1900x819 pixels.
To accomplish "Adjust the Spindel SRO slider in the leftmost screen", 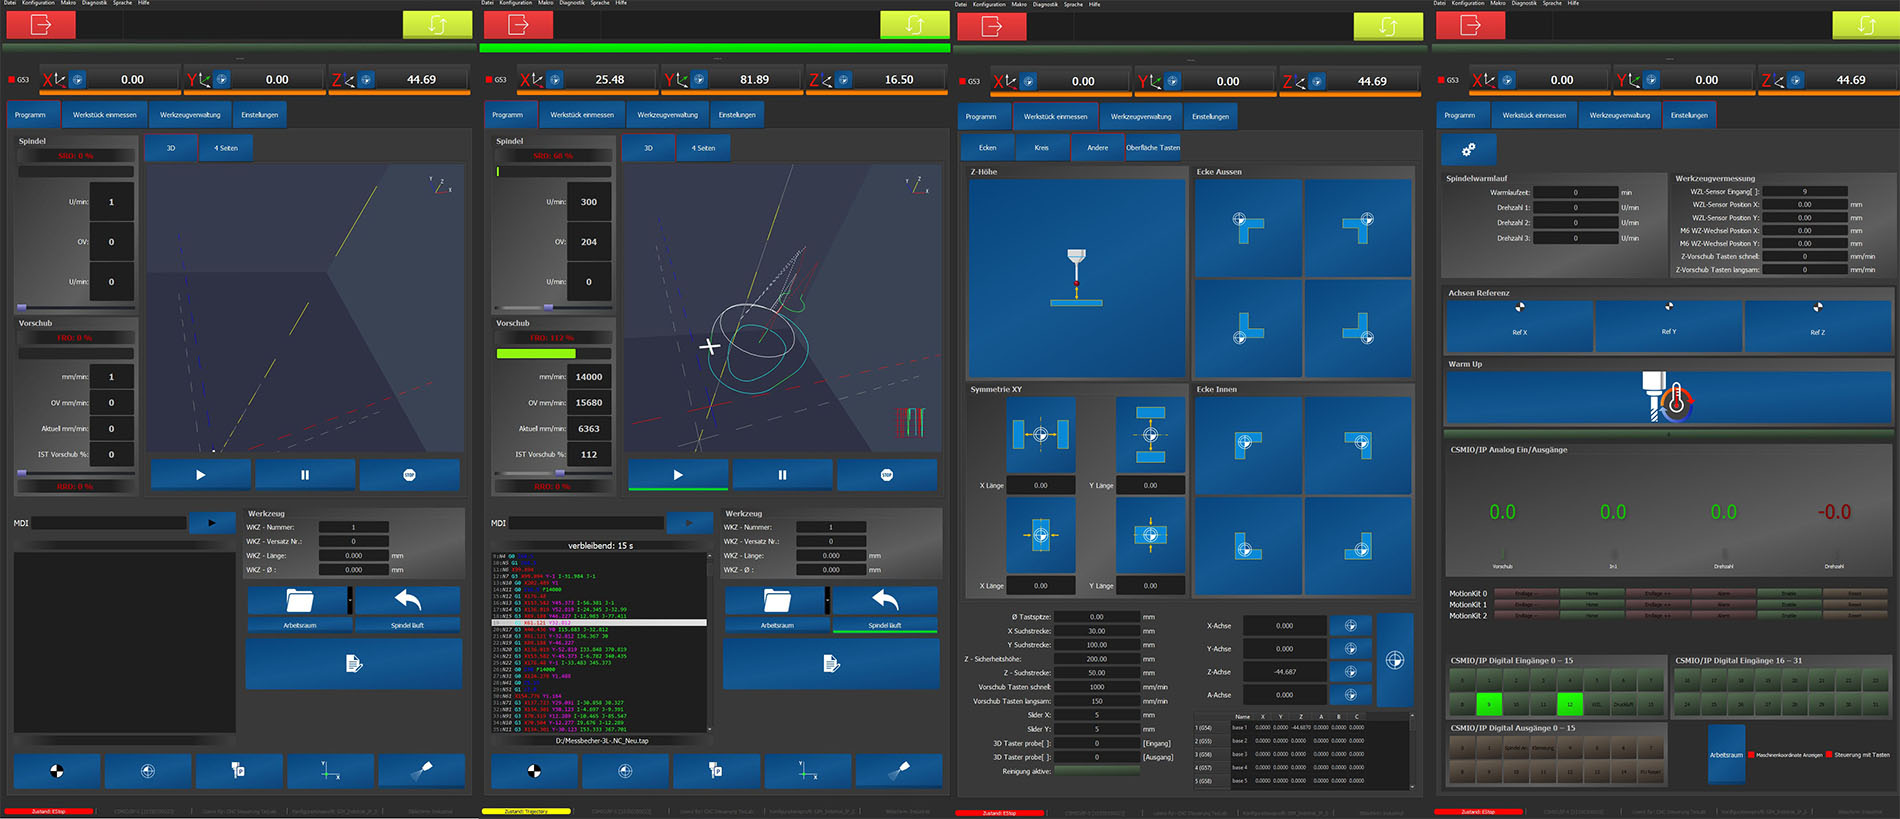I will [23, 307].
